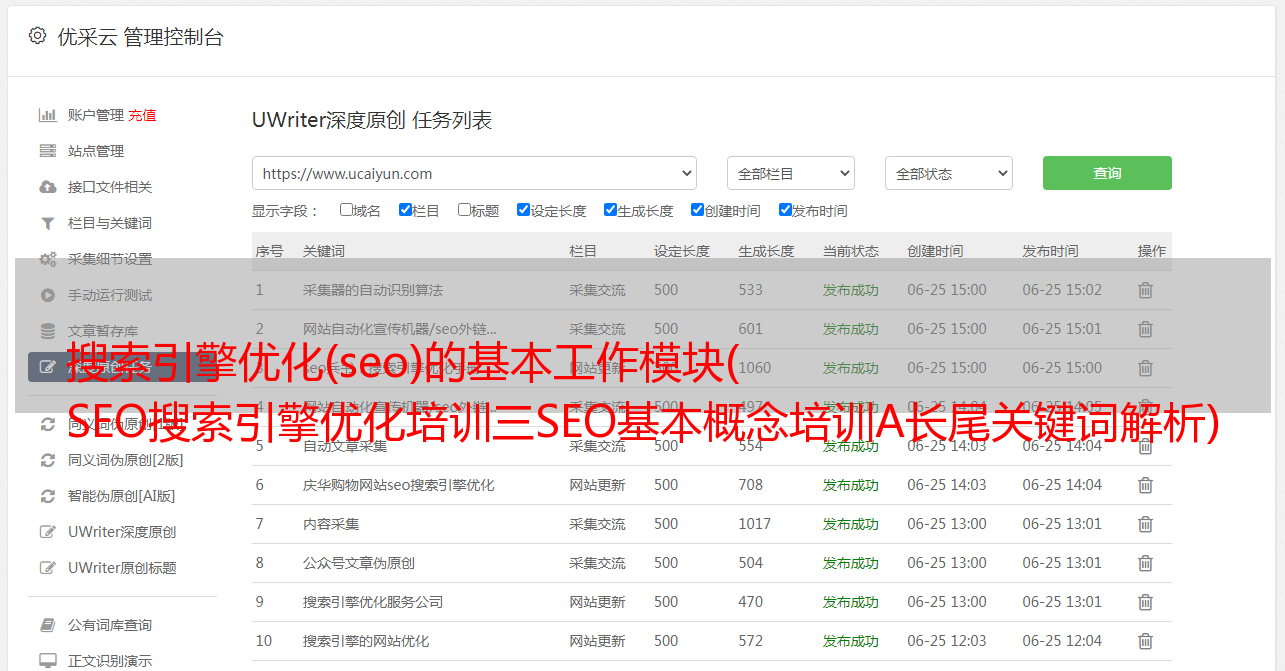Click keyword 庆华购物网站seo搜索引擎优化
Screen dimensions: 1285x671
click(399, 485)
